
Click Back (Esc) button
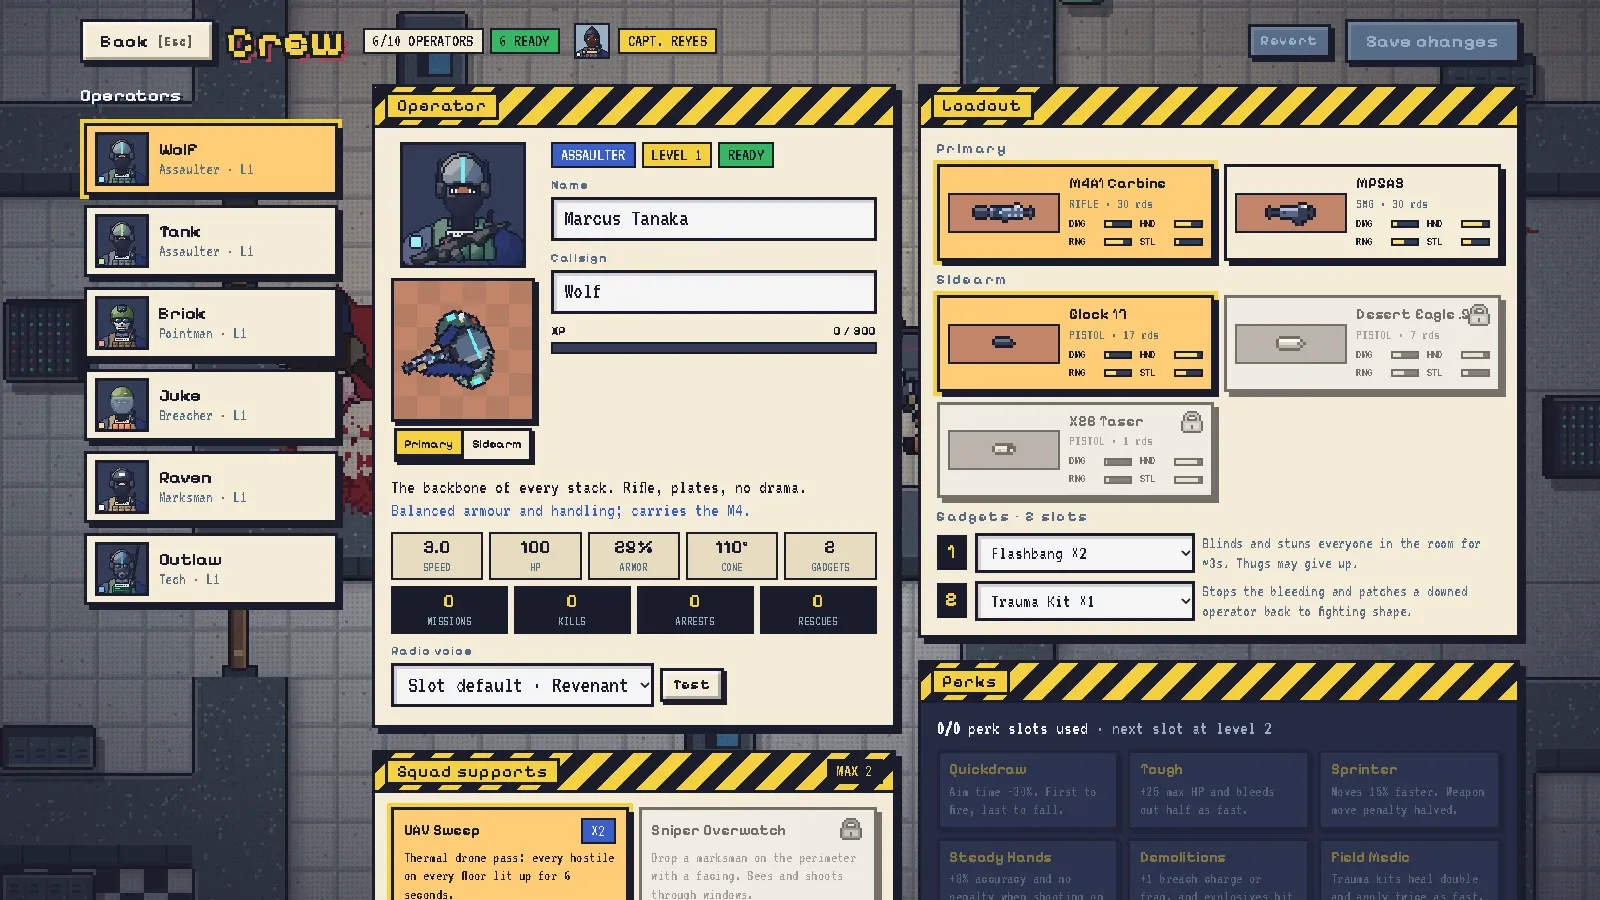(x=146, y=41)
